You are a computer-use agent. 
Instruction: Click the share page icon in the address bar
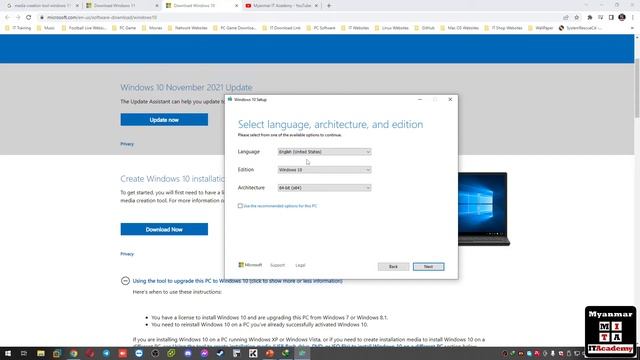tap(566, 18)
